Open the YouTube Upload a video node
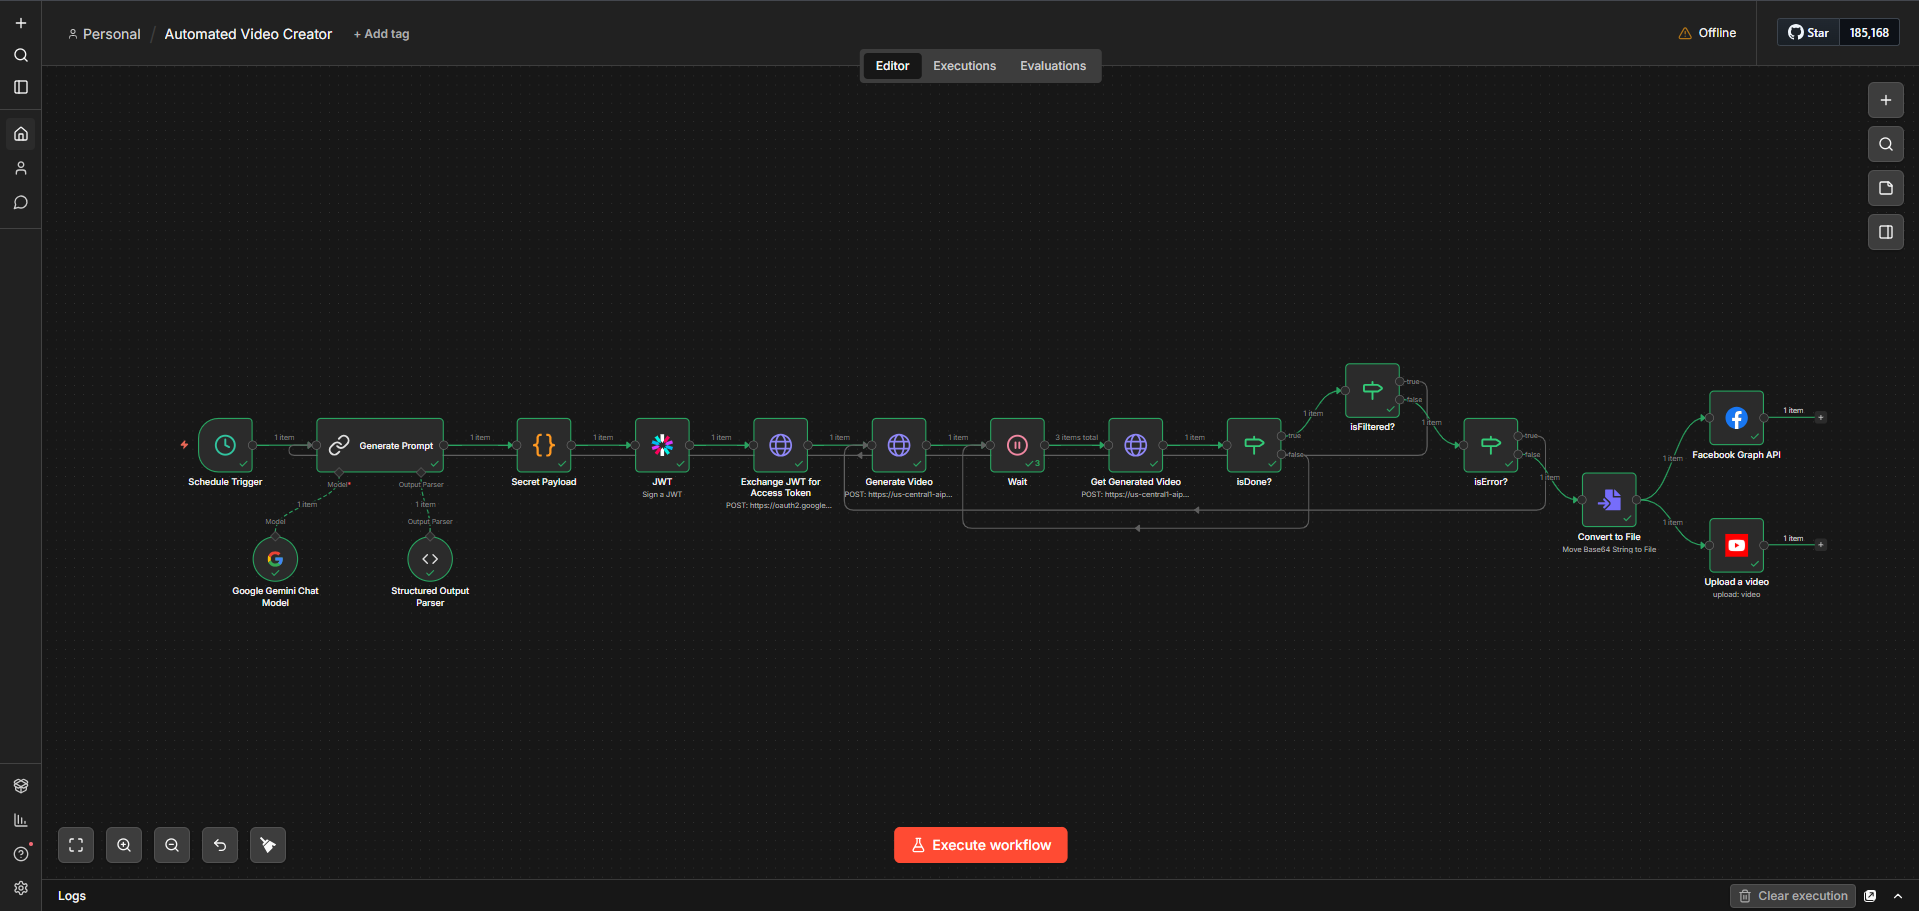Image resolution: width=1919 pixels, height=911 pixels. [1736, 545]
